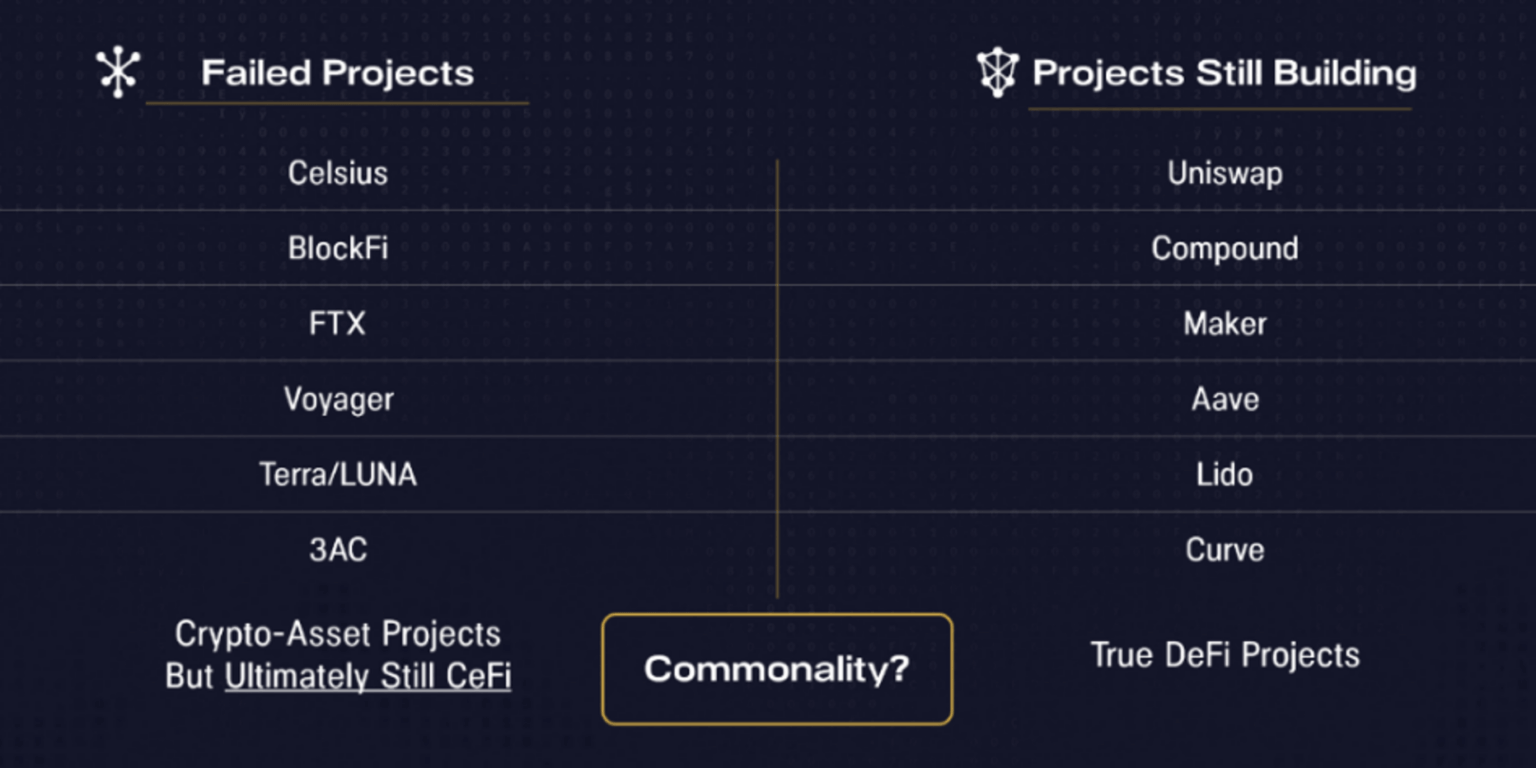
Task: Click the snowflake node icon beside Failed Projects
Action: point(118,72)
